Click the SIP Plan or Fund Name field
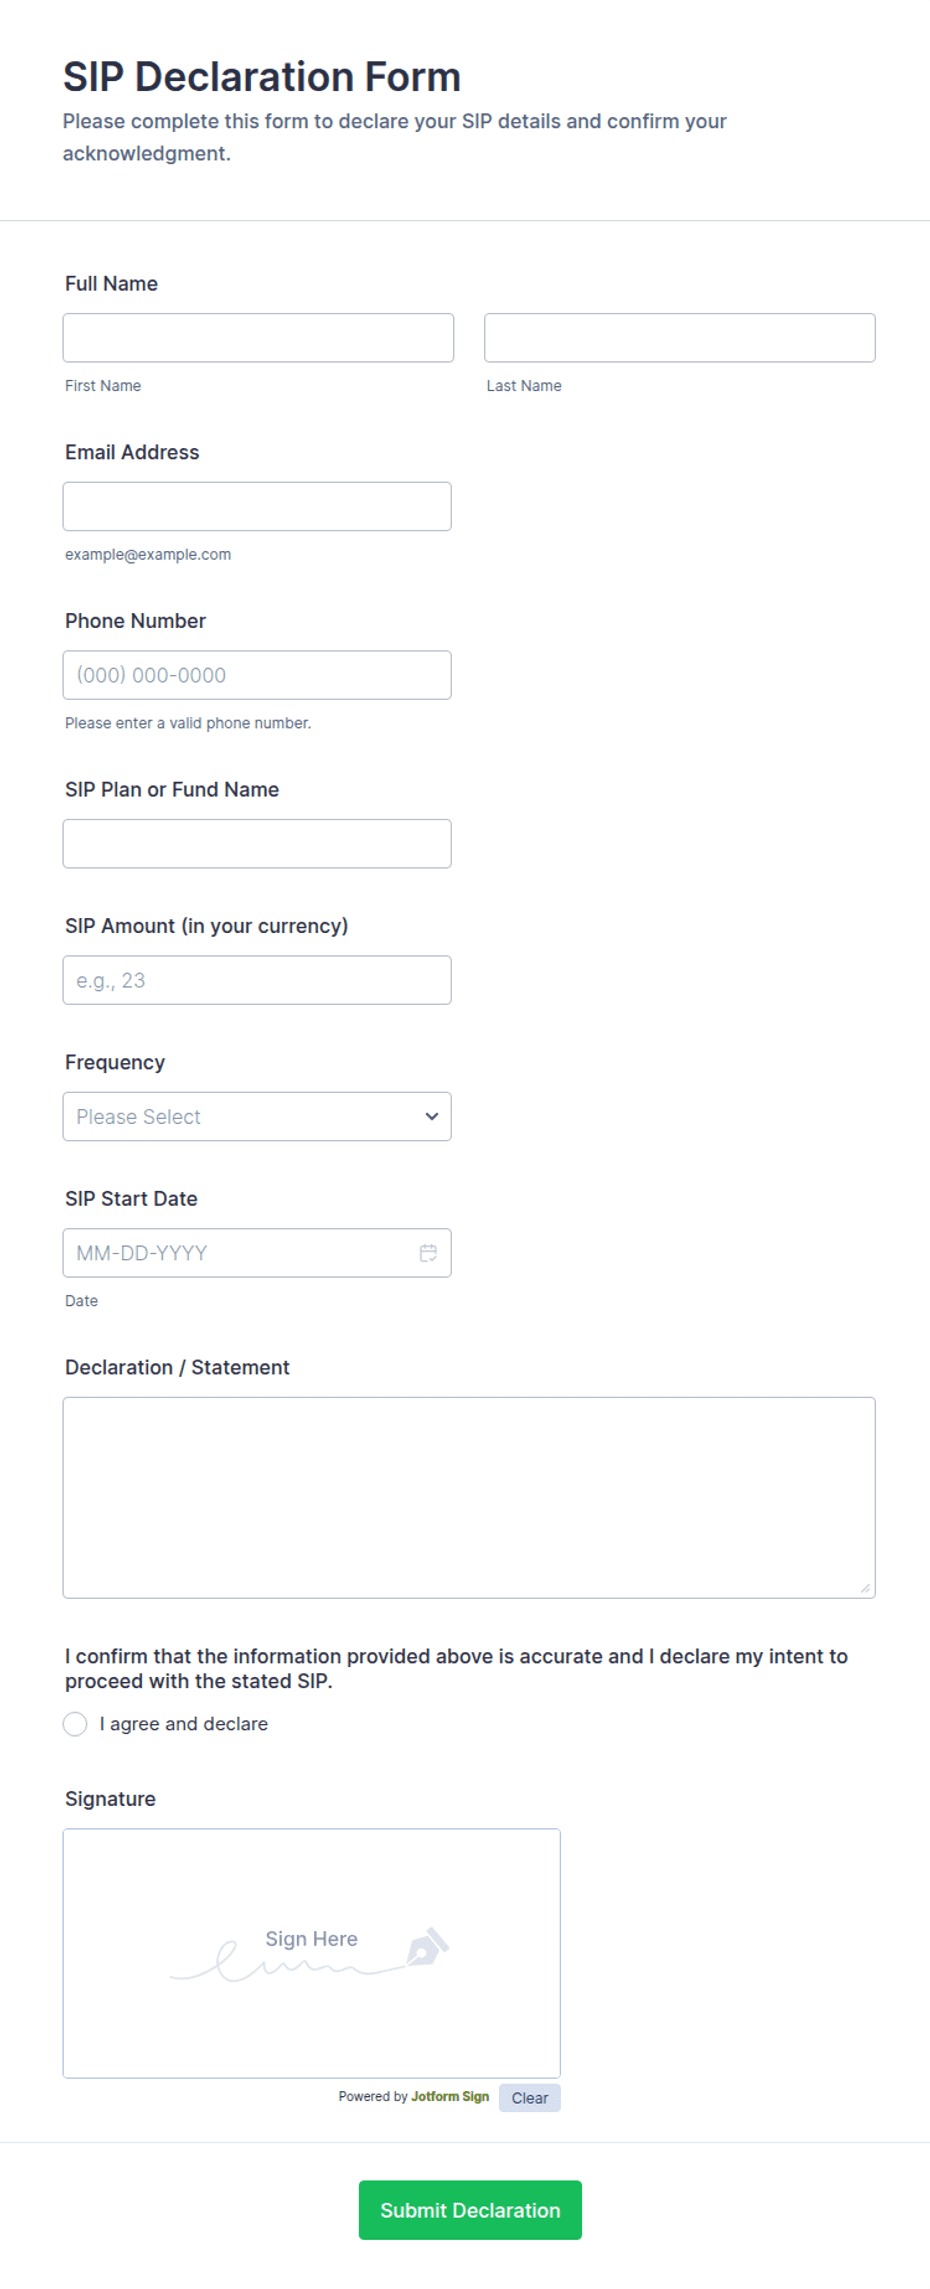Screen dimensions: 930x2289 (x=257, y=844)
